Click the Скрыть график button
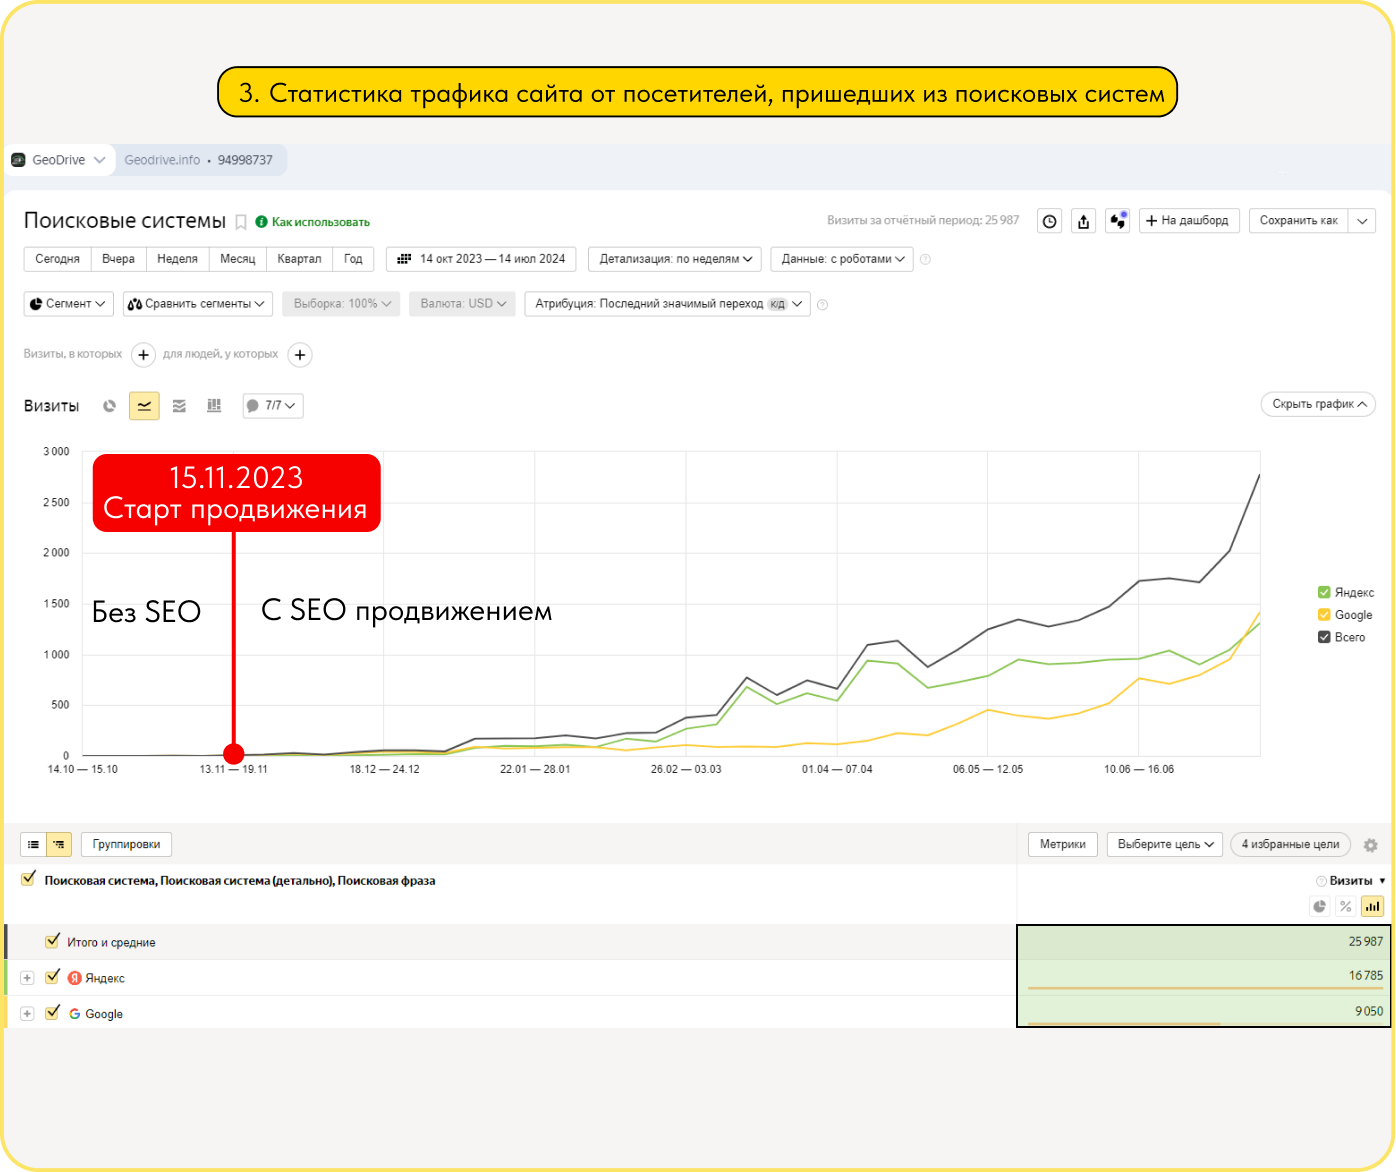This screenshot has width=1396, height=1172. 1318,404
